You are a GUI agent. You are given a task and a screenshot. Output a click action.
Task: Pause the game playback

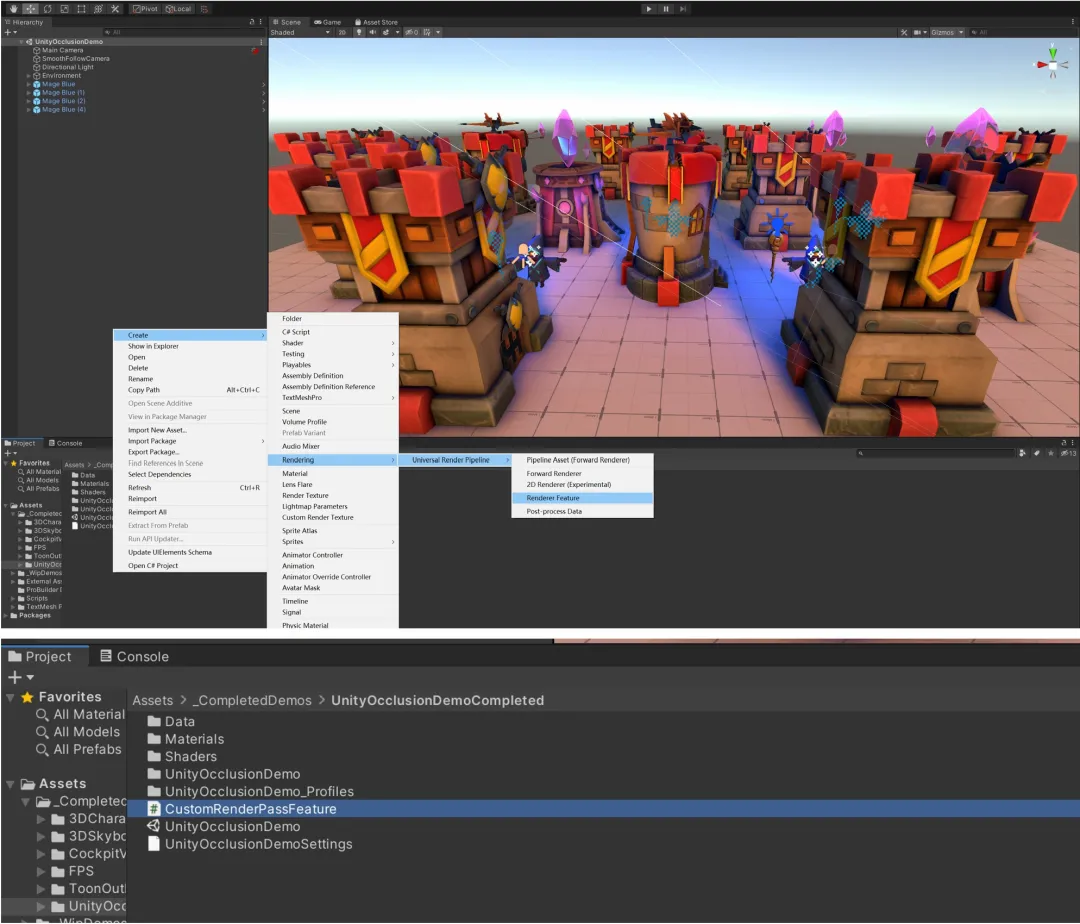pyautogui.click(x=666, y=9)
